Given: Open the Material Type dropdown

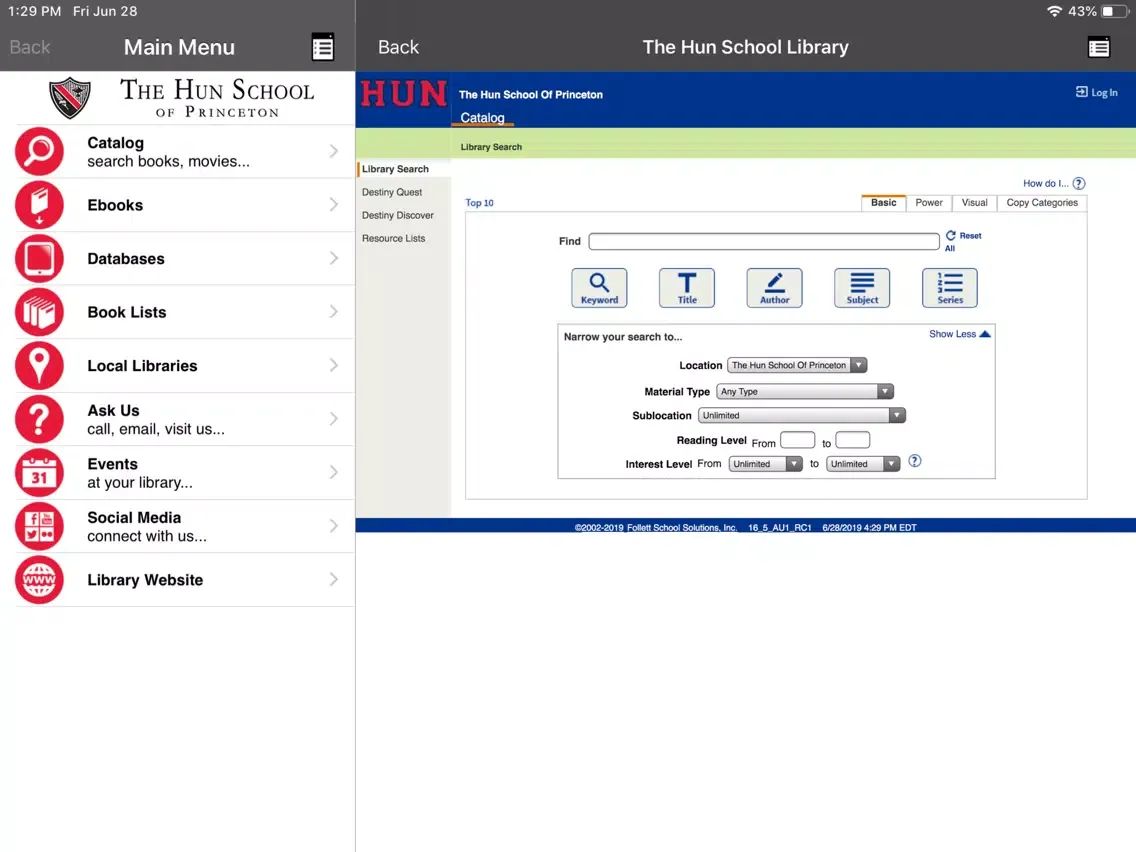Looking at the screenshot, I should click(804, 391).
